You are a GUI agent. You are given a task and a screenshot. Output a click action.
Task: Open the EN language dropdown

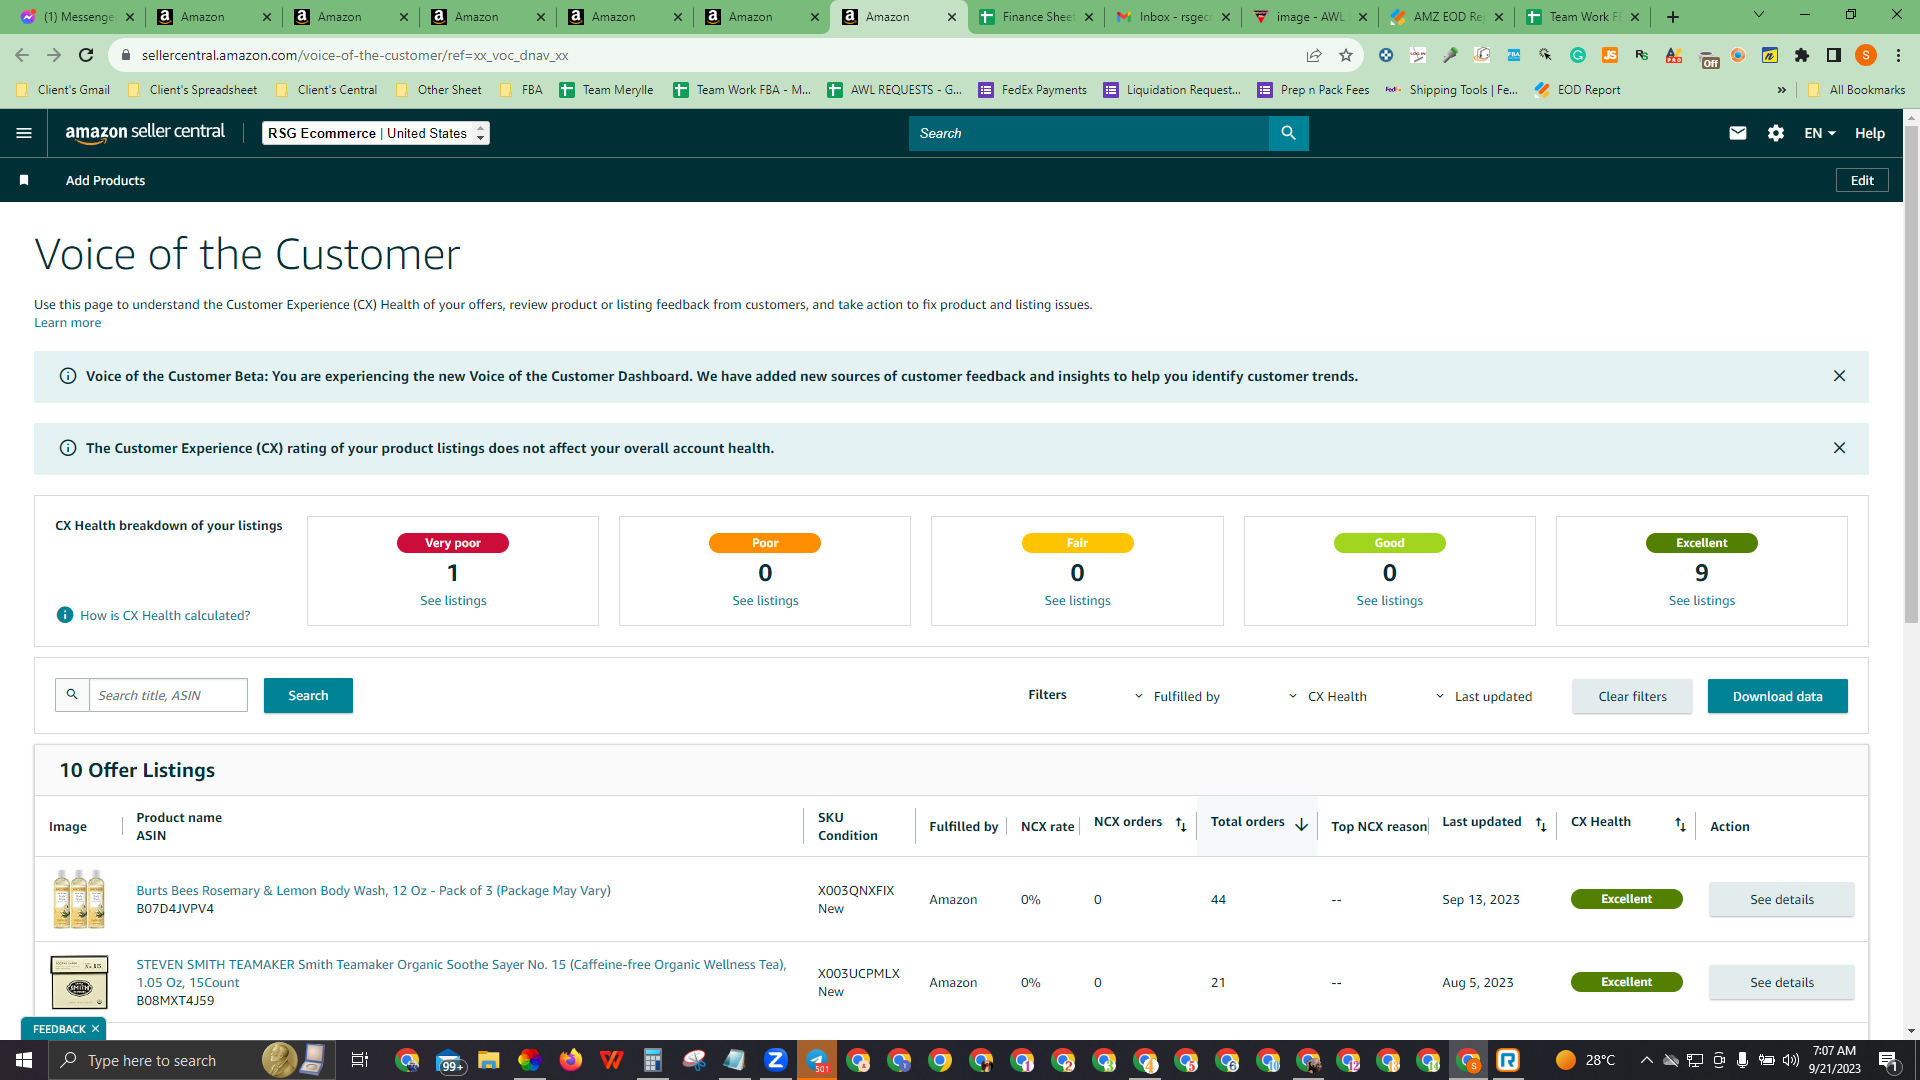(1819, 133)
